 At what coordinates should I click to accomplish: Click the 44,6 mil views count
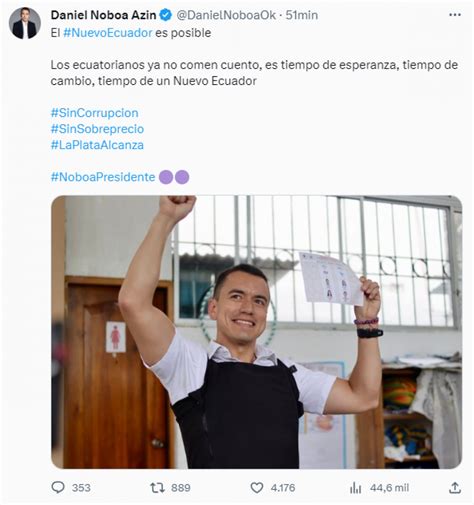tap(389, 488)
